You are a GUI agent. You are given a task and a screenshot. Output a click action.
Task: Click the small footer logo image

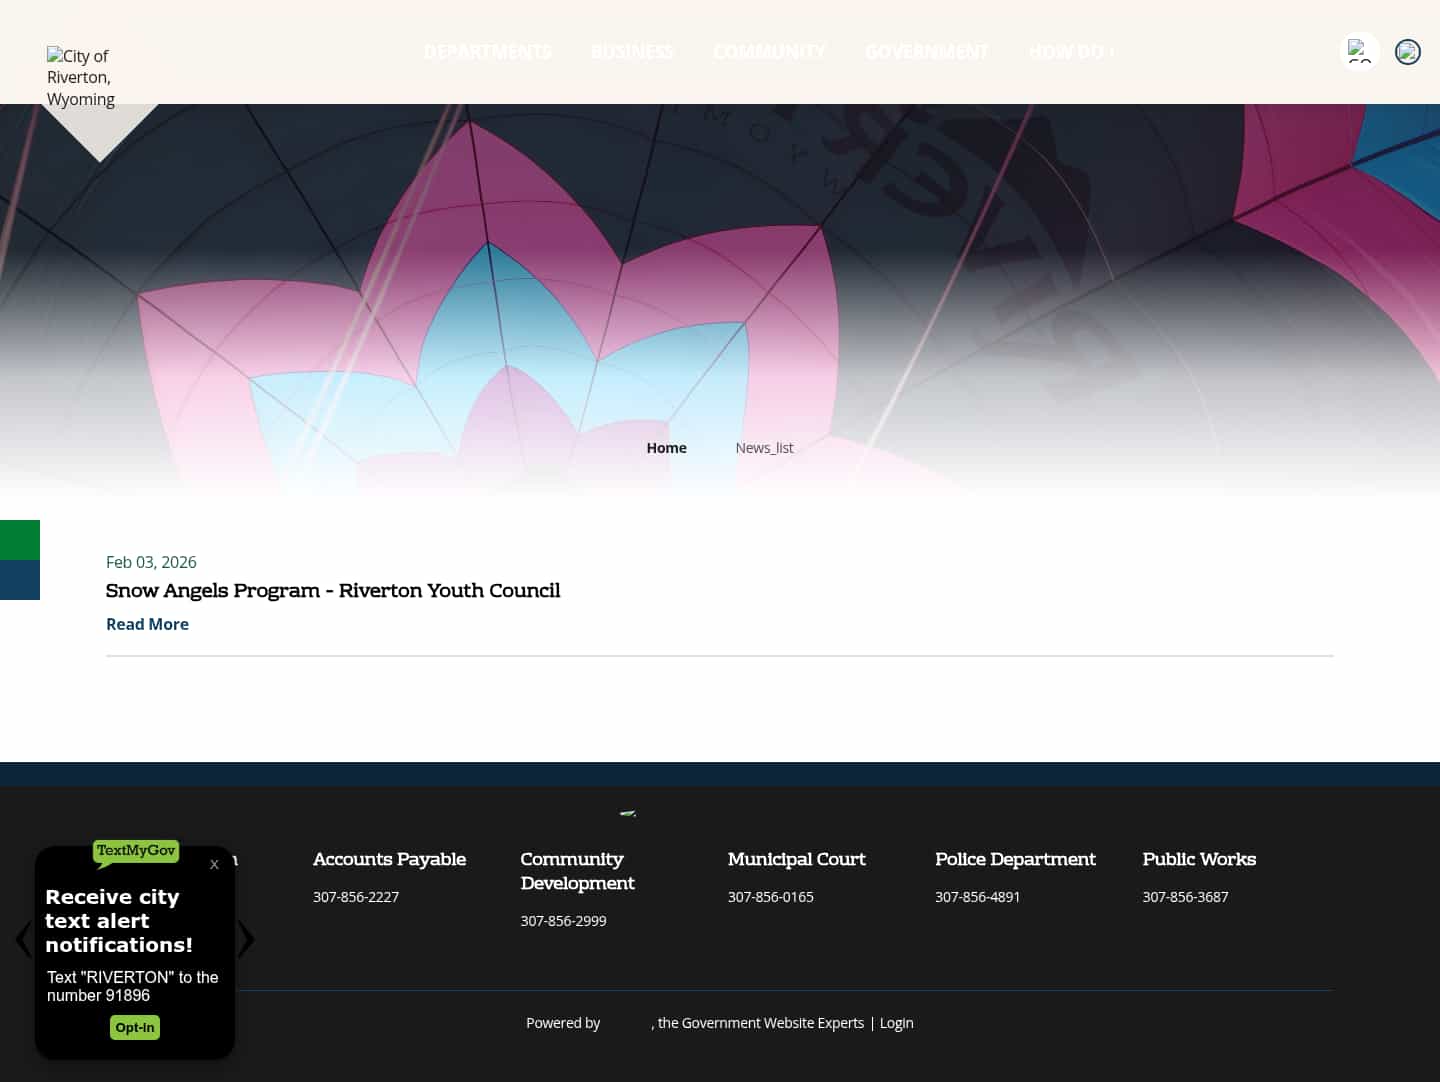[x=628, y=814]
